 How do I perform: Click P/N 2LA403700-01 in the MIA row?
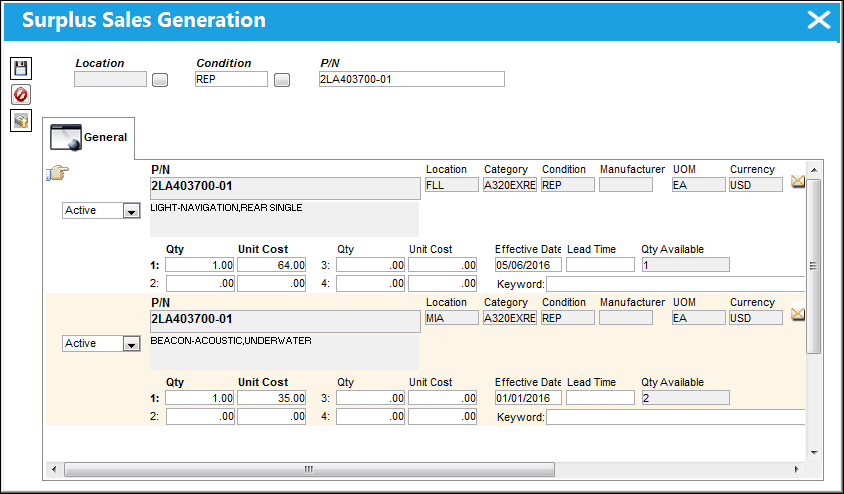pyautogui.click(x=285, y=321)
